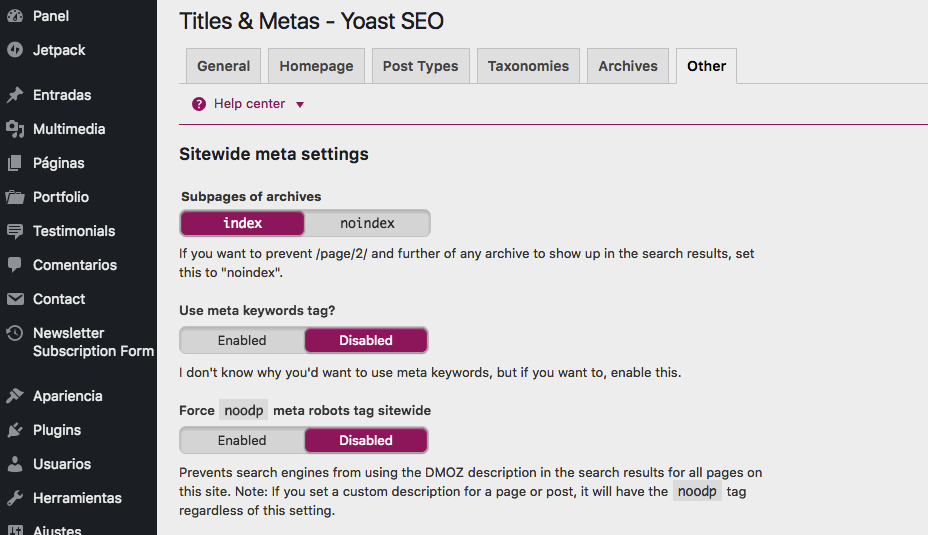Click the Contact envelope icon
Screen dimensions: 928x535
[15, 299]
